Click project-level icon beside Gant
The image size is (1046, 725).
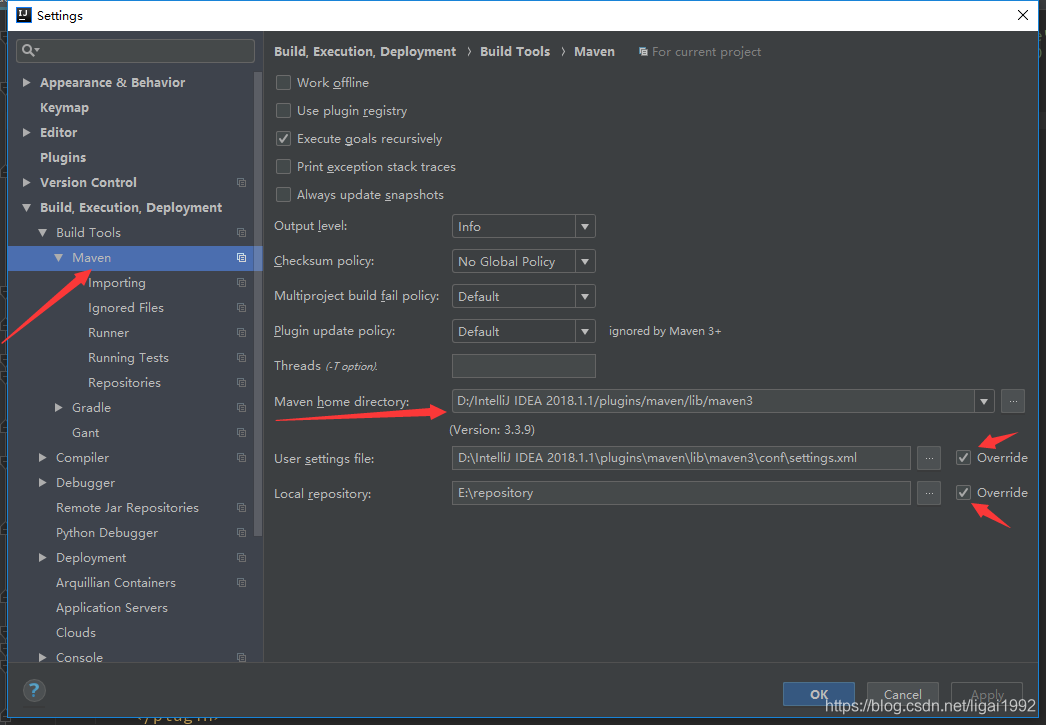click(x=241, y=433)
